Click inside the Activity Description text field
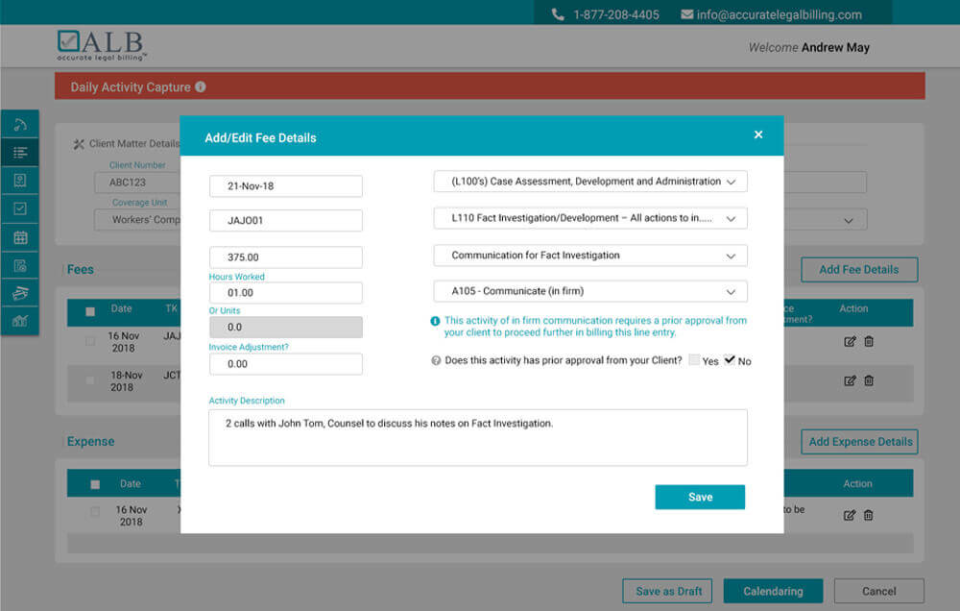The height and width of the screenshot is (611, 960). click(x=478, y=436)
